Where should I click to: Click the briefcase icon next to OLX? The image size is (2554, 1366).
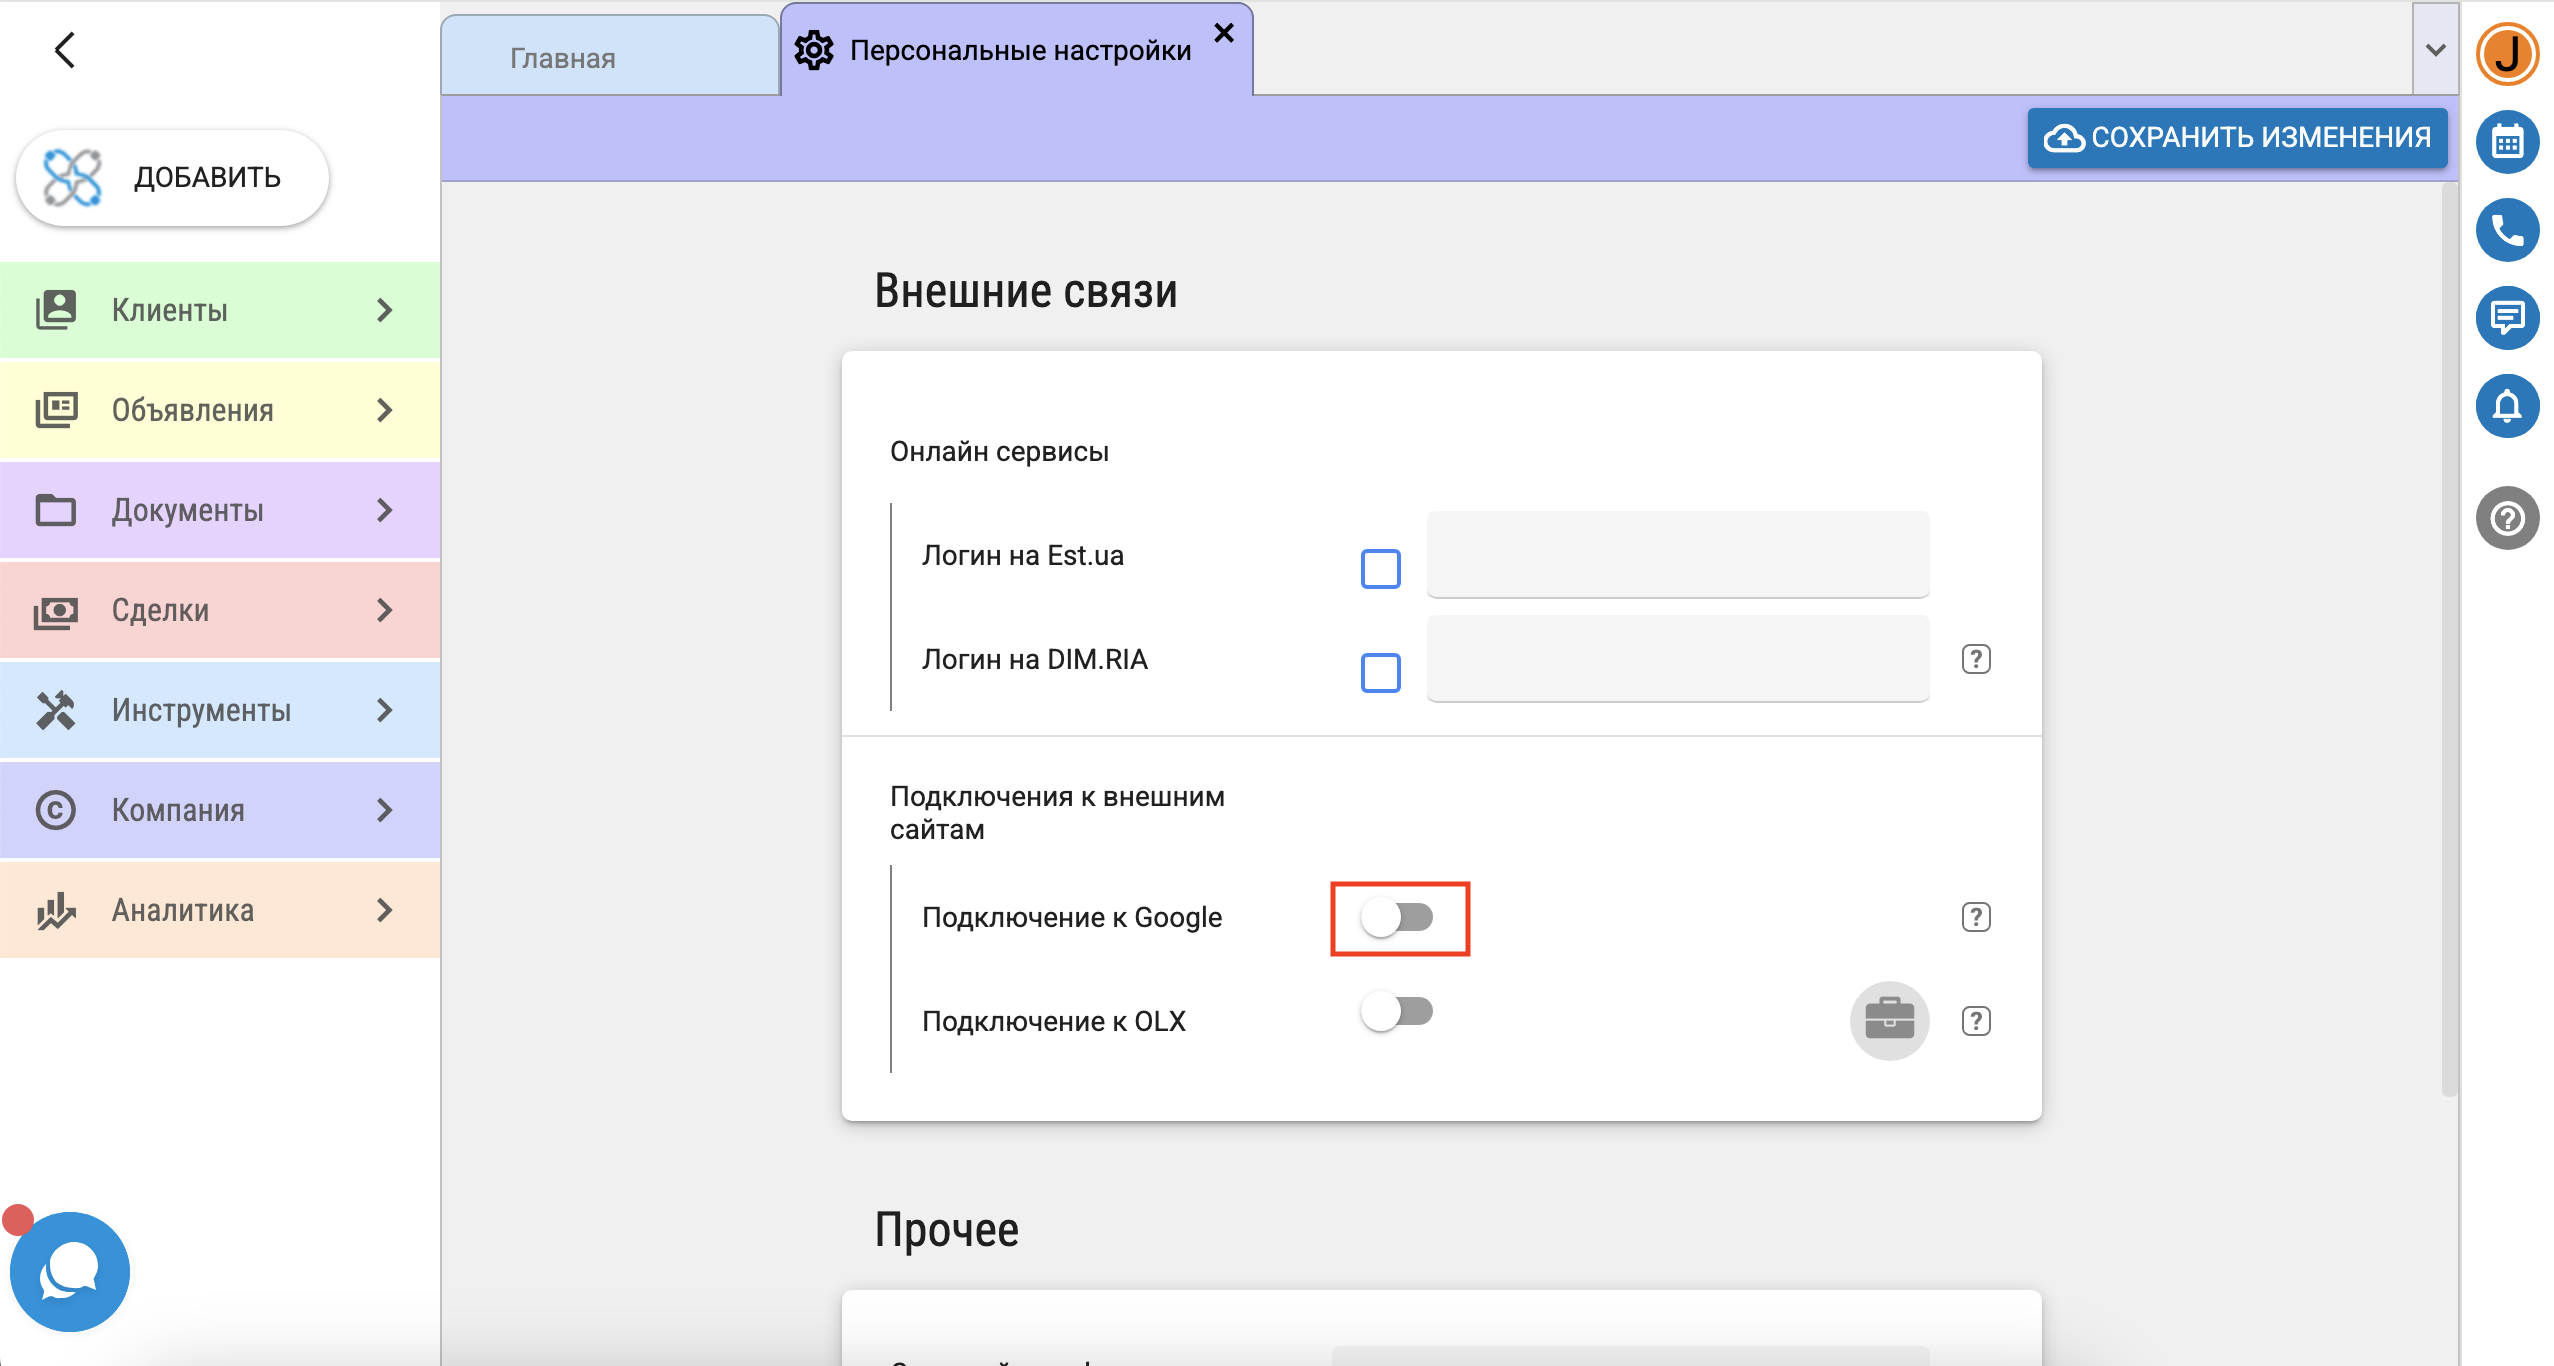pyautogui.click(x=1889, y=1020)
